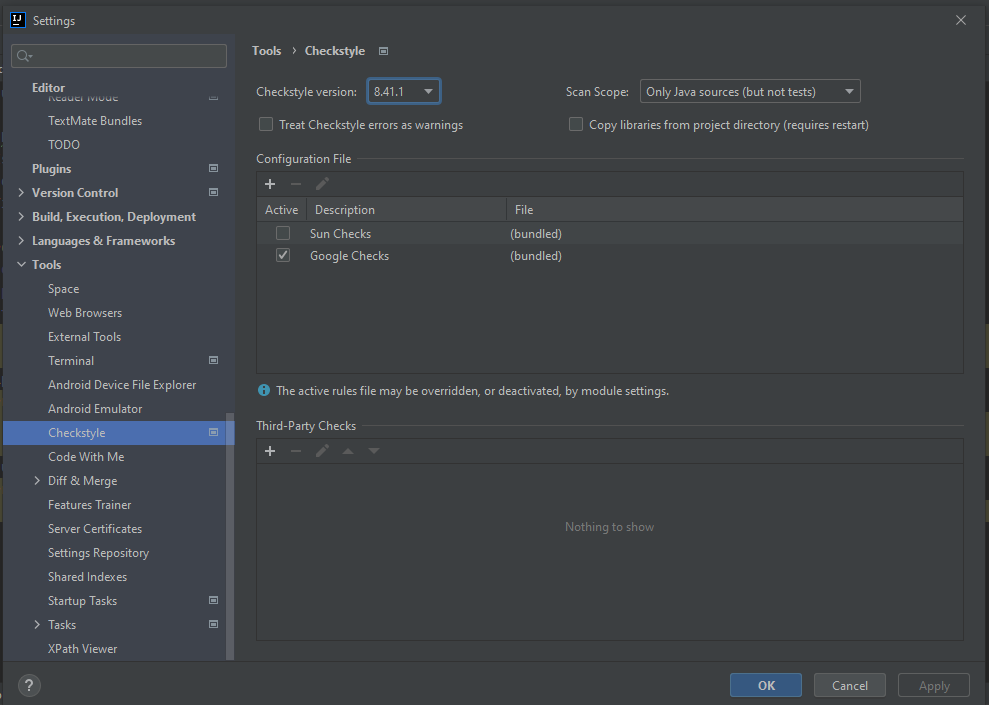This screenshot has height=705, width=989.
Task: Click remove icon in Configuration File toolbar
Action: (x=296, y=184)
